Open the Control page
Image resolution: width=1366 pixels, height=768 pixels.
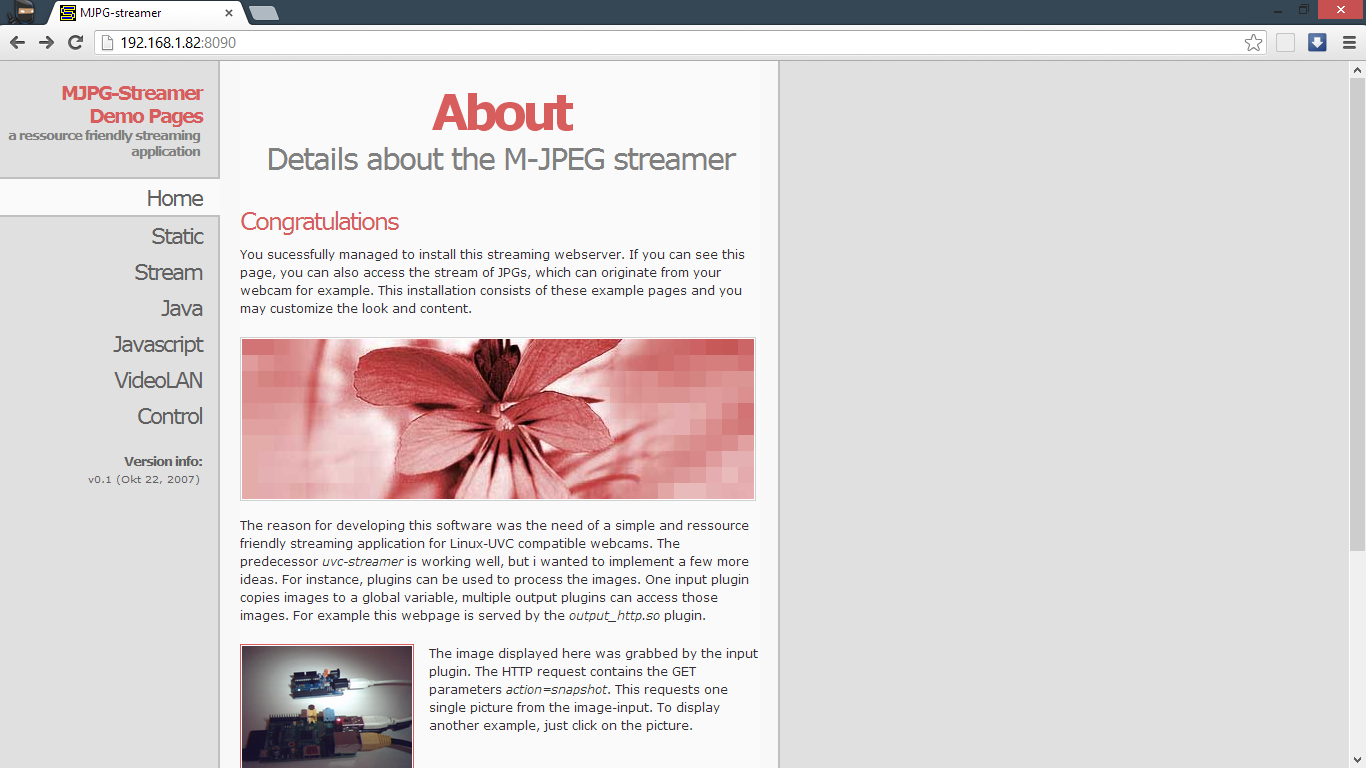(x=170, y=416)
